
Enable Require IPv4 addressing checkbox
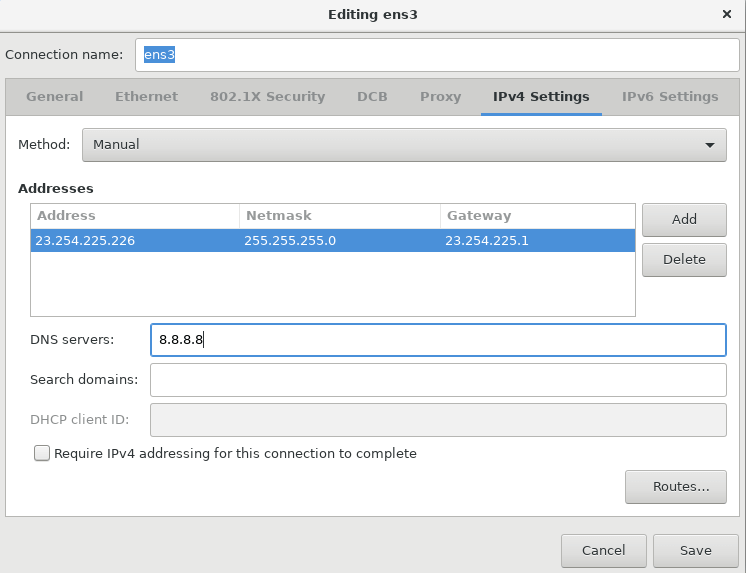tap(42, 453)
